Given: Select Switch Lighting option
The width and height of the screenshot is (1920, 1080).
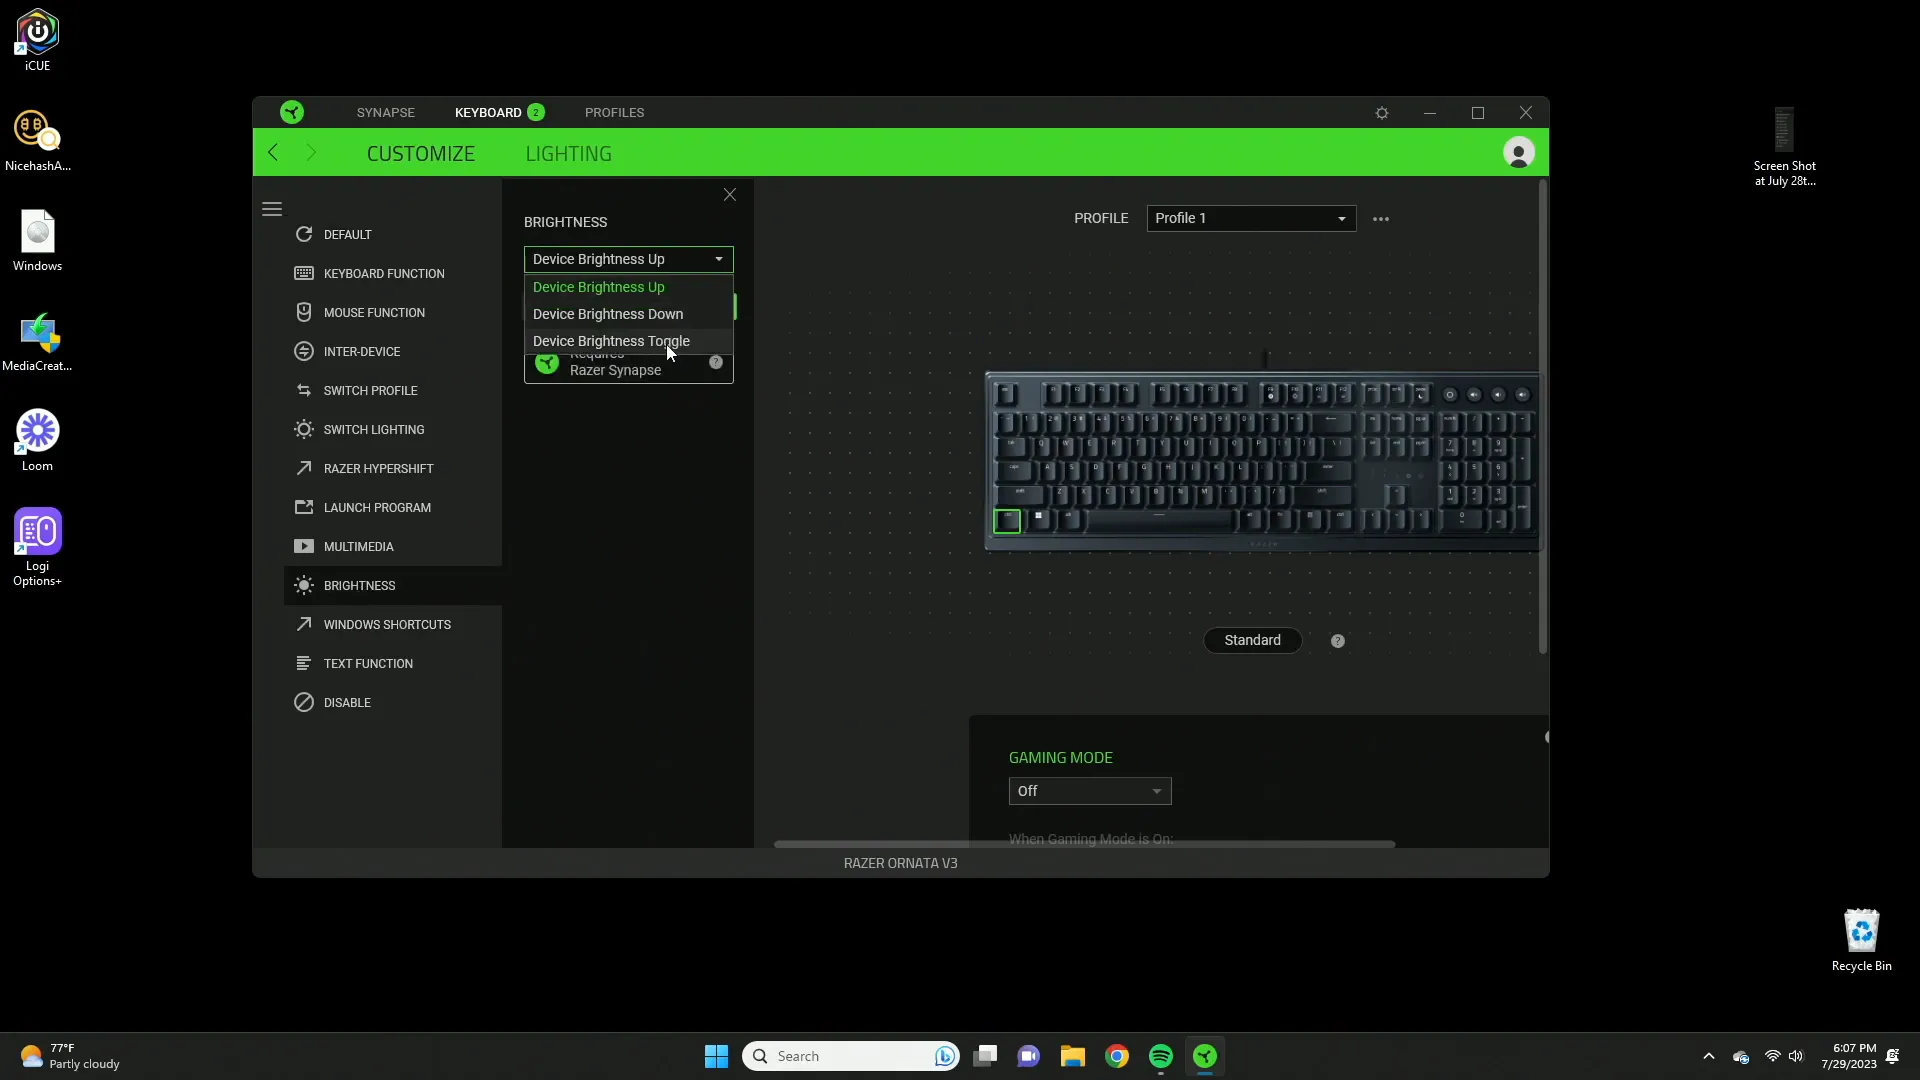Looking at the screenshot, I should tap(392, 429).
